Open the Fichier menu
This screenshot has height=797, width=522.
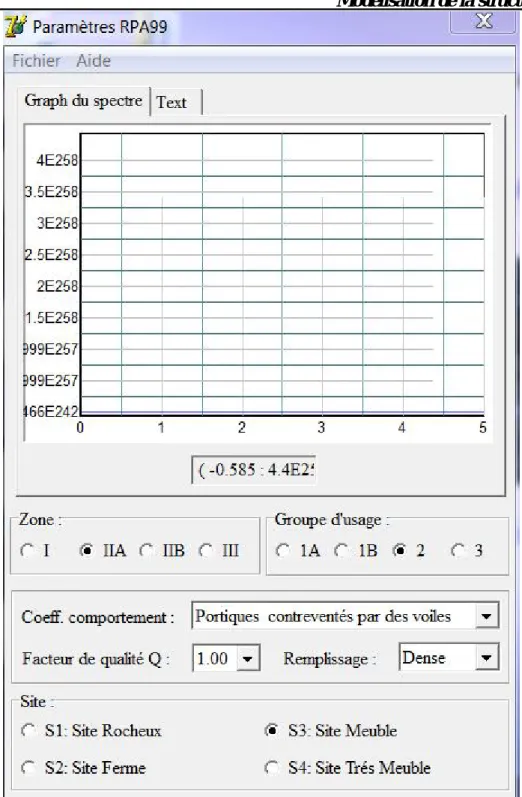[36, 61]
